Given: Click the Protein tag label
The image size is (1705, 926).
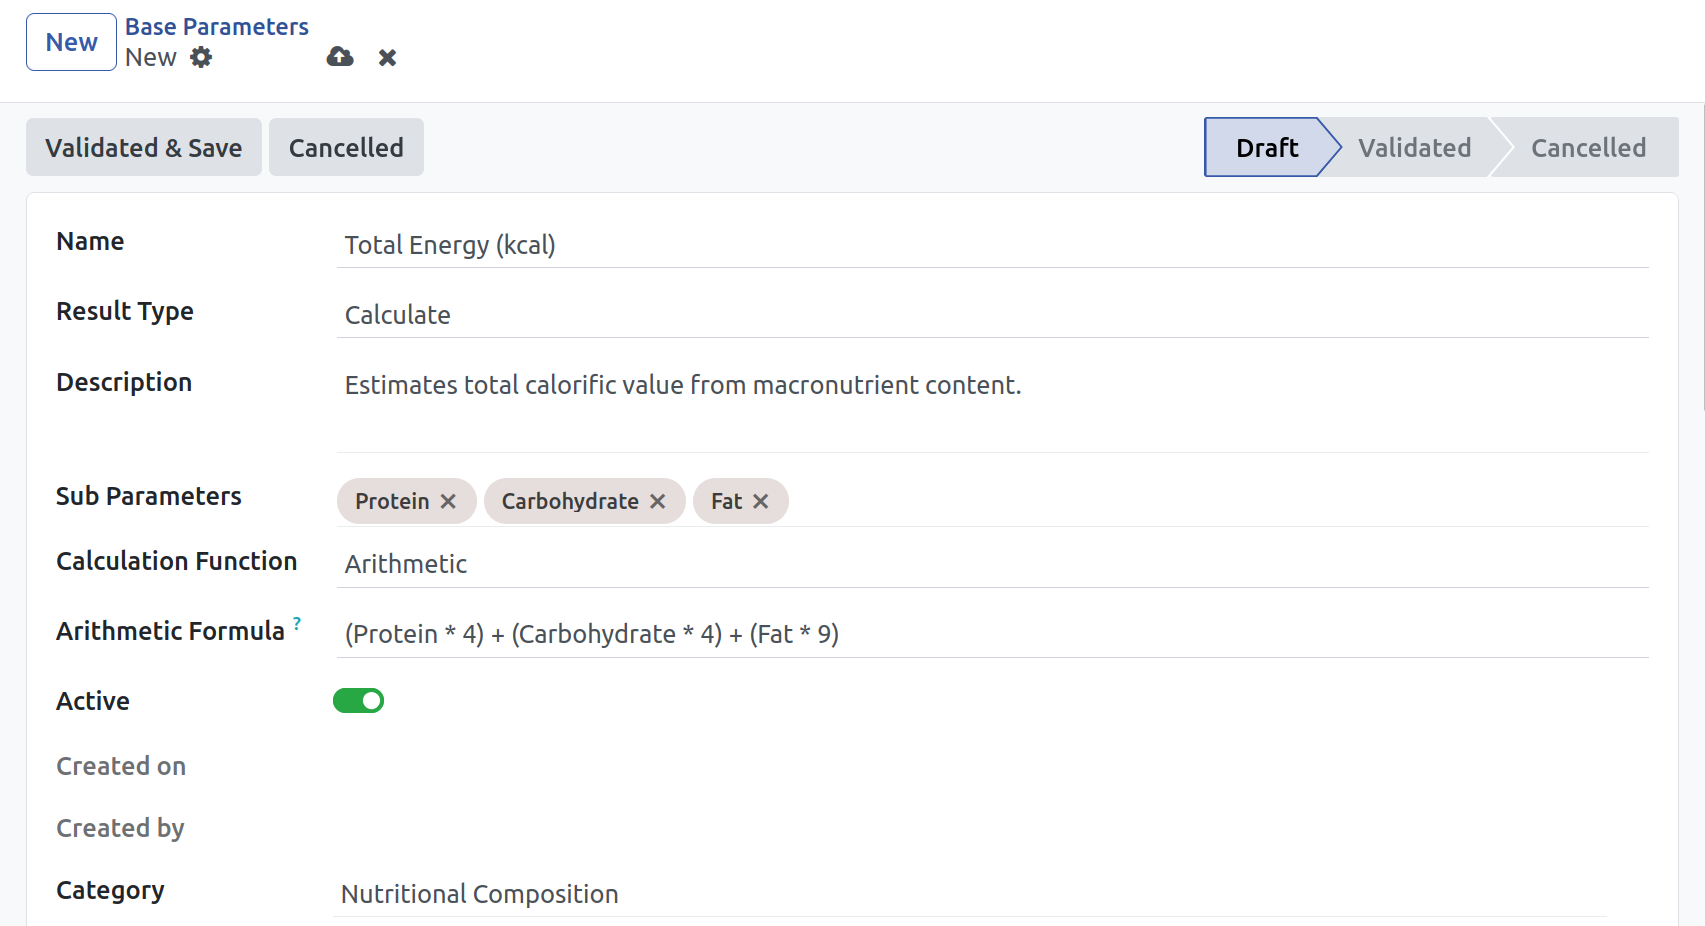Looking at the screenshot, I should point(392,501).
